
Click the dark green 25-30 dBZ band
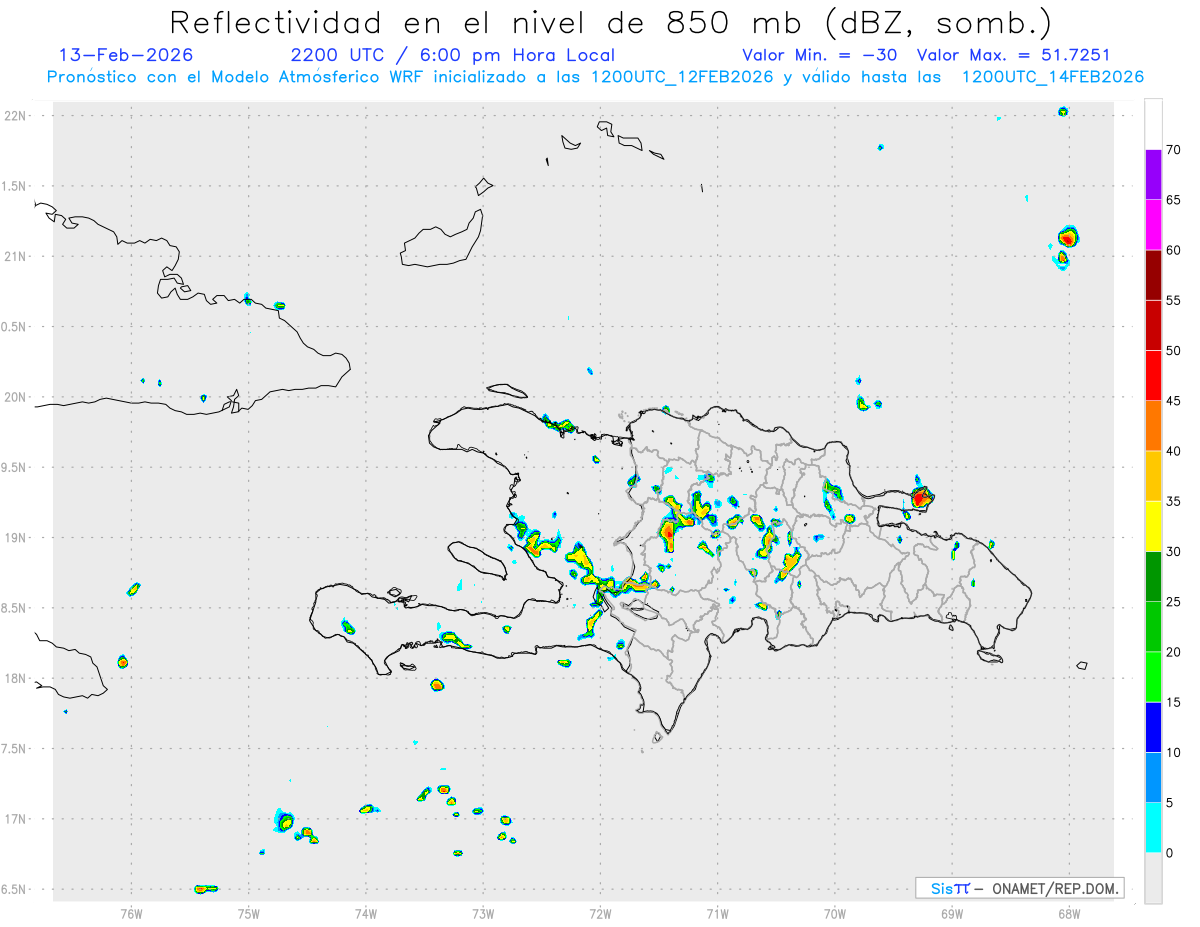[x=1153, y=576]
